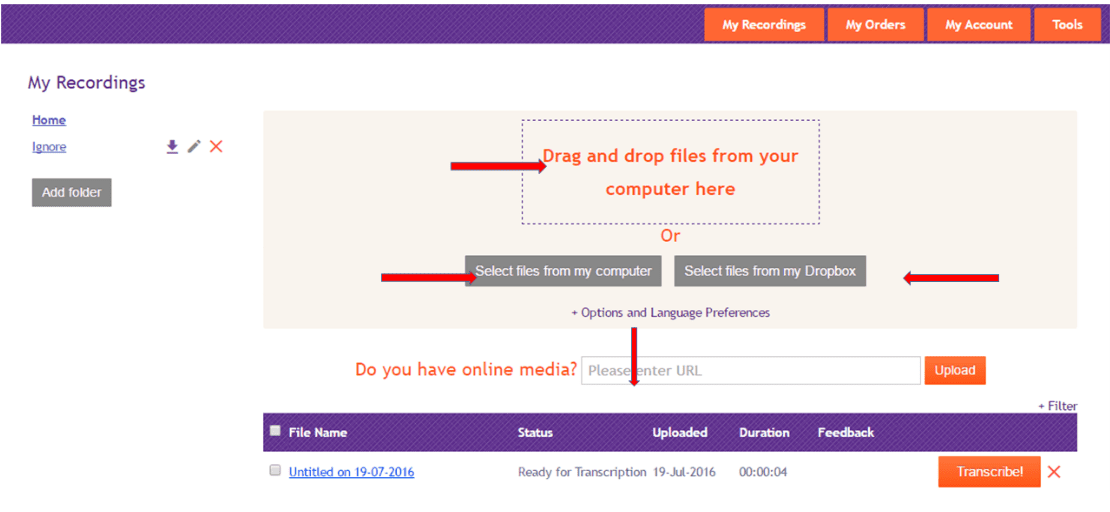Choose Select files from my Dropbox
Screen dimensions: 1110x512
click(770, 271)
